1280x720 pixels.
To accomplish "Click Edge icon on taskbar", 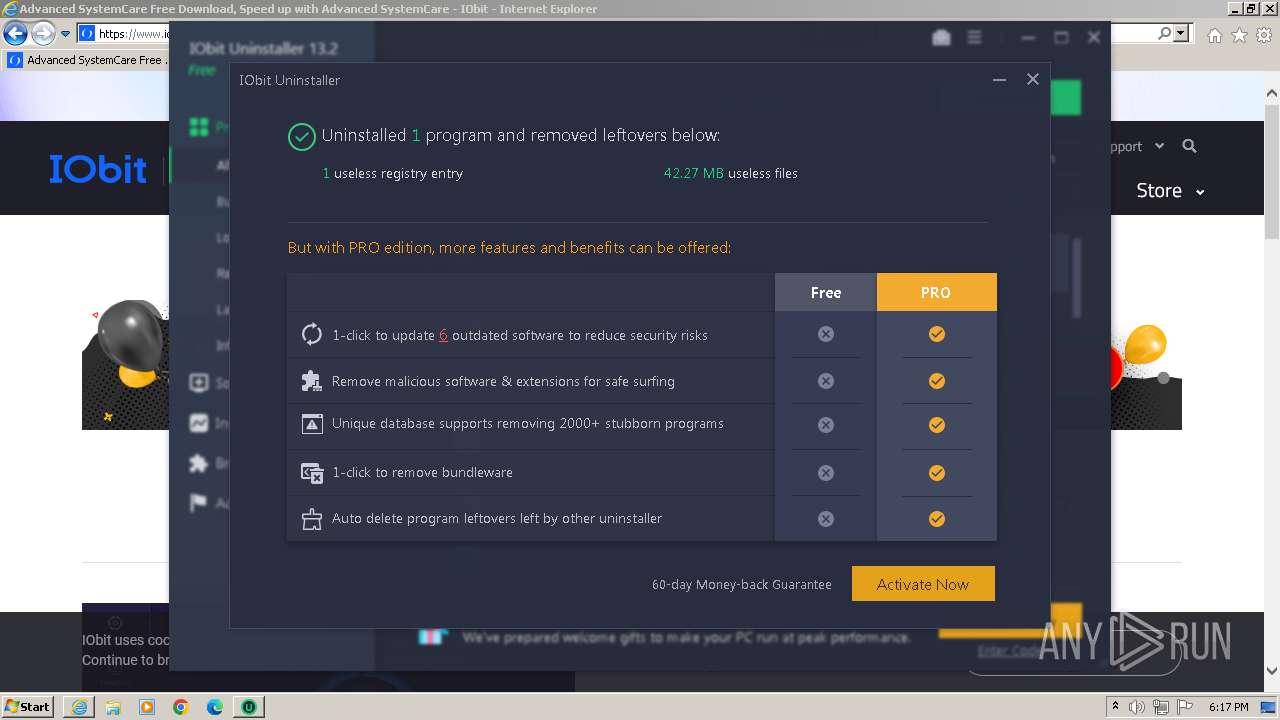I will point(215,707).
